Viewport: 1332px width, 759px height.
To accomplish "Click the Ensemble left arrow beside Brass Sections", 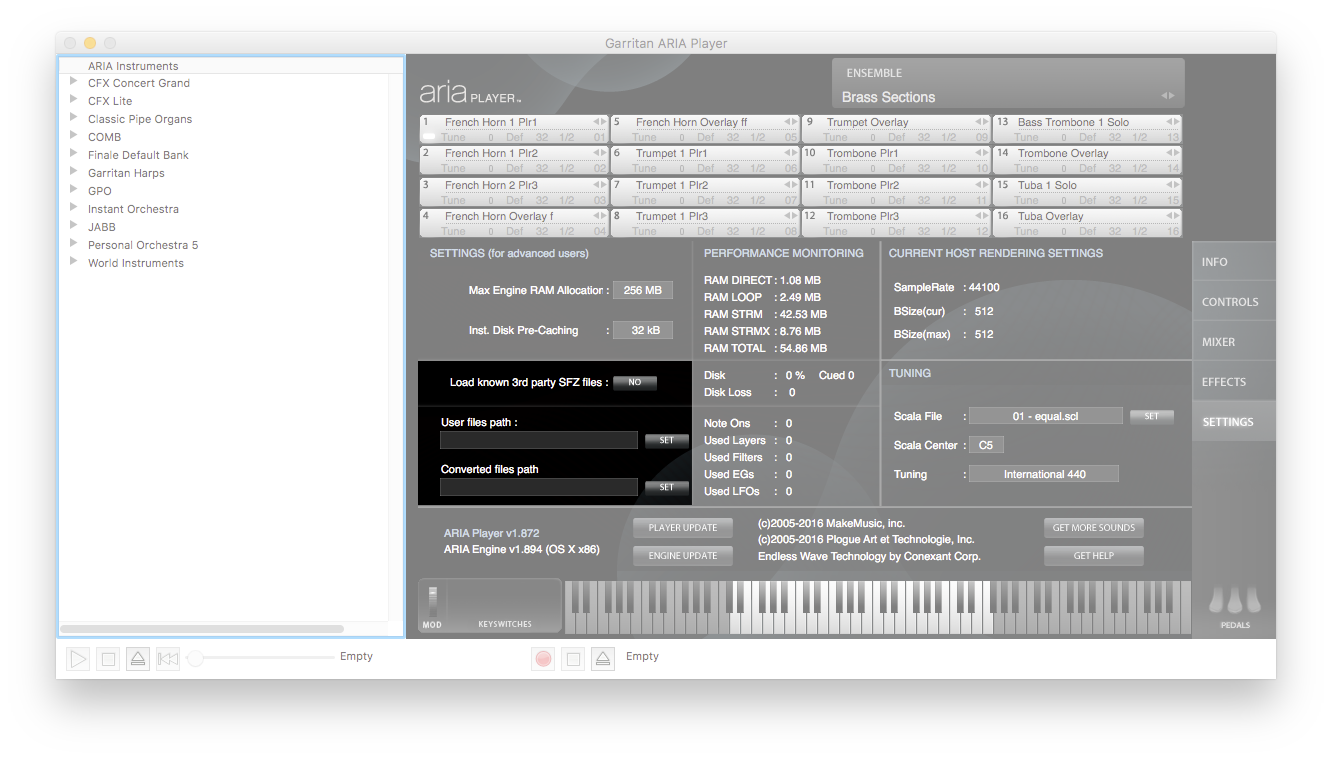I will pos(1164,96).
